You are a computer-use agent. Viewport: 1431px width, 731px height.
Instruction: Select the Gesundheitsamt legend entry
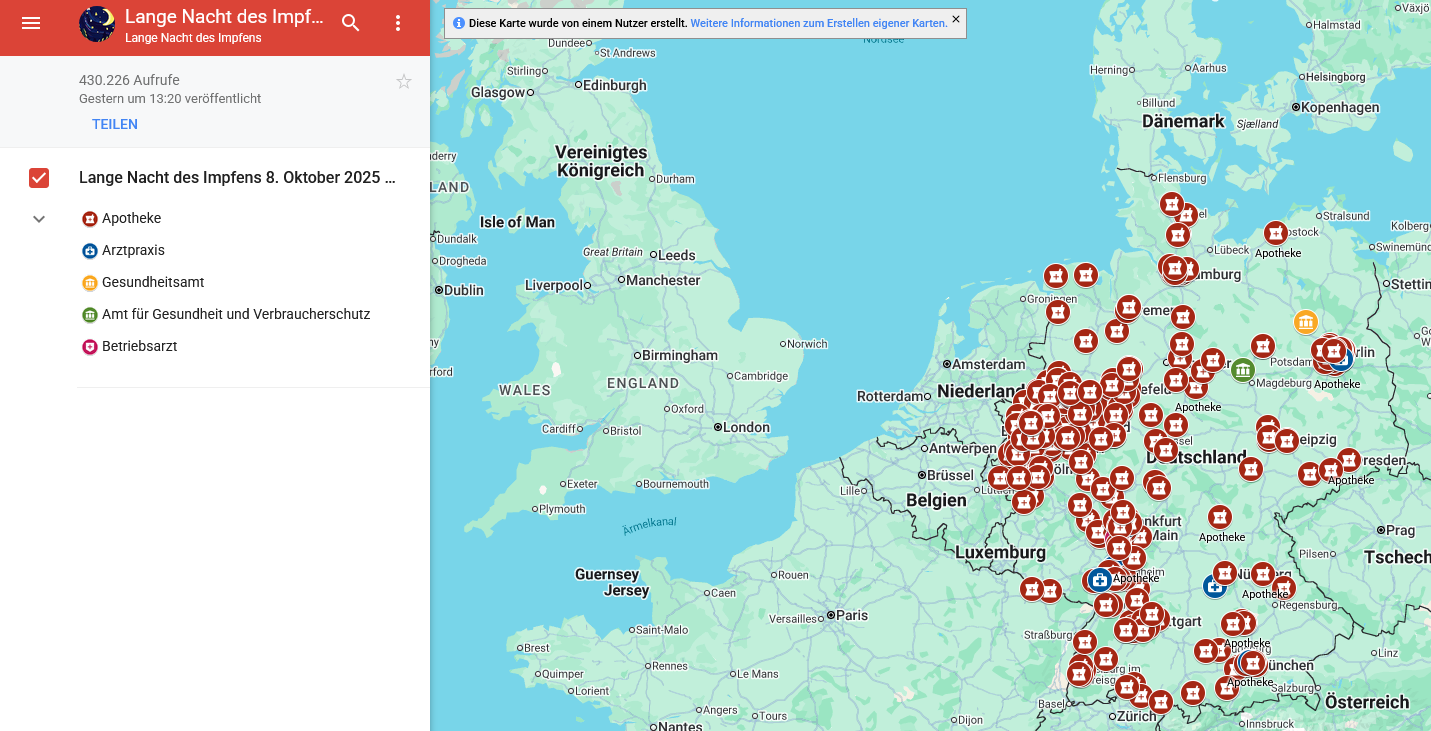(152, 282)
